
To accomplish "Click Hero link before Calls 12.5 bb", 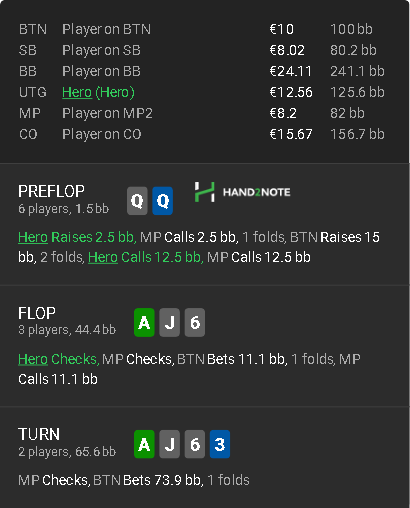I will click(x=103, y=257).
